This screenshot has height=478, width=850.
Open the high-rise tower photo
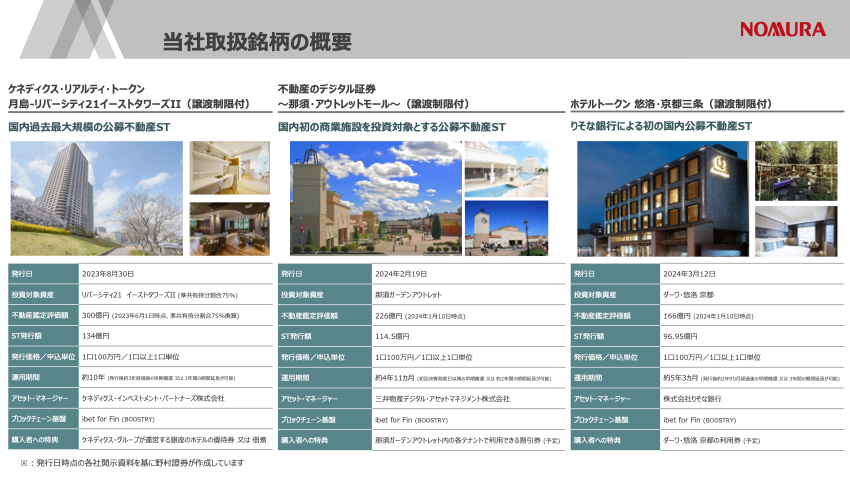coord(96,198)
